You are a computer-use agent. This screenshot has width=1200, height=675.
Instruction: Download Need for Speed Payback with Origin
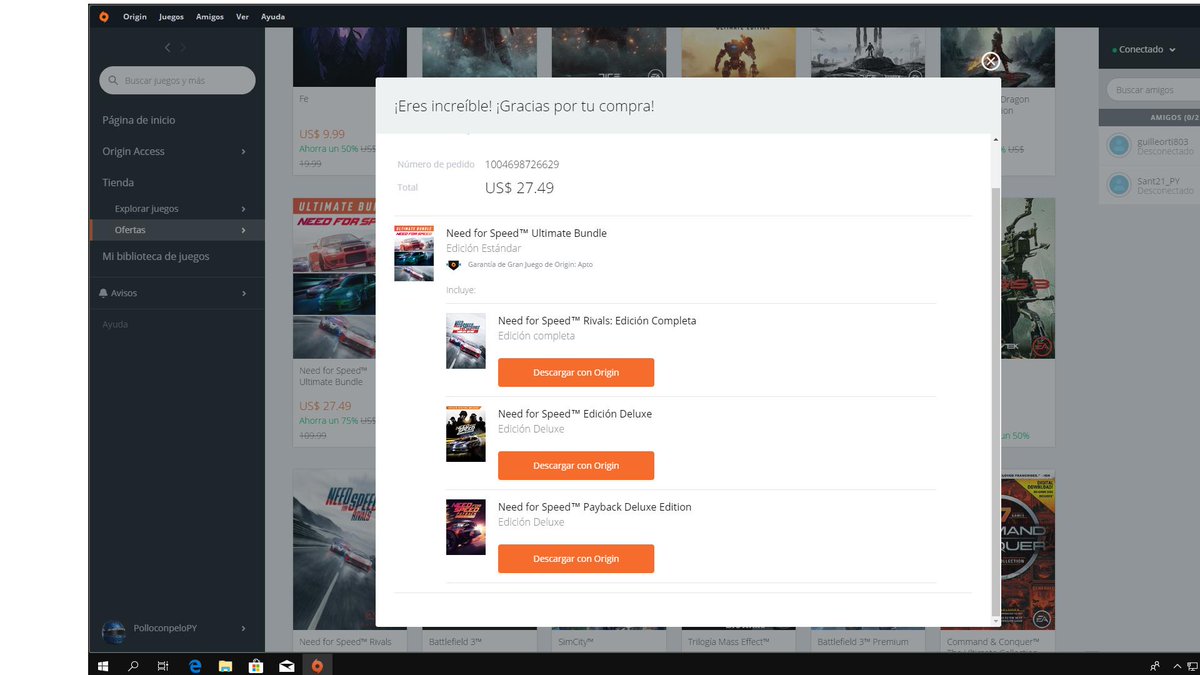click(x=576, y=559)
